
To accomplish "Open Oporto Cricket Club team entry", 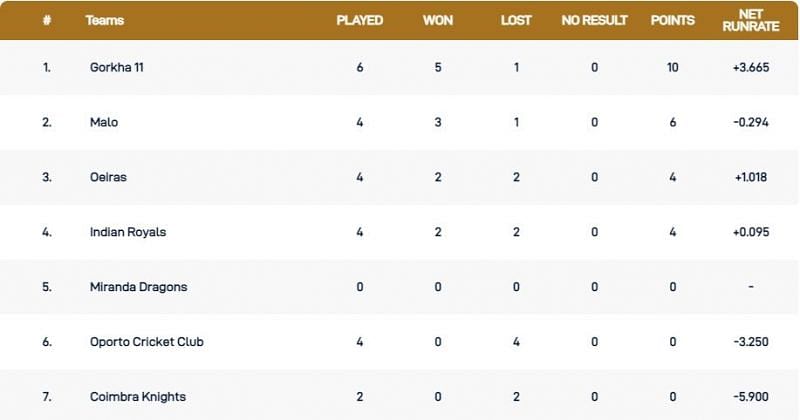I will pos(145,342).
